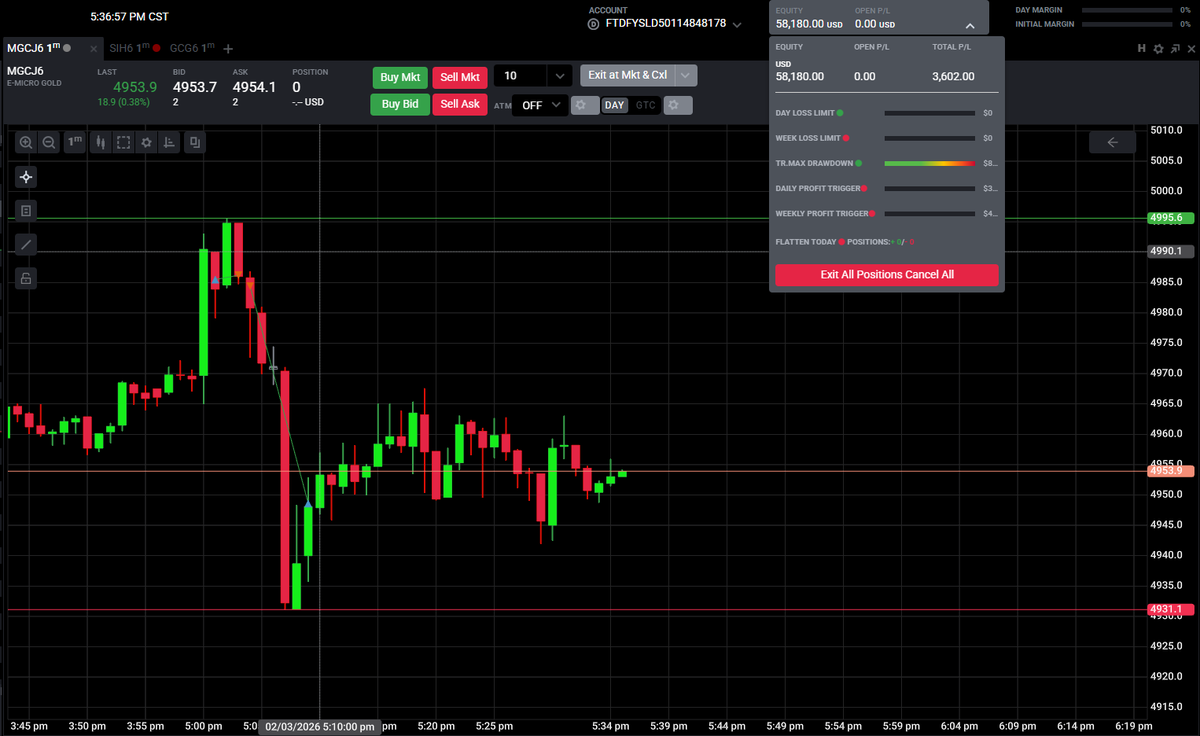Image resolution: width=1200 pixels, height=736 pixels.
Task: Click the DAILY PROFIT TRIGGER progress bar
Action: [x=930, y=188]
